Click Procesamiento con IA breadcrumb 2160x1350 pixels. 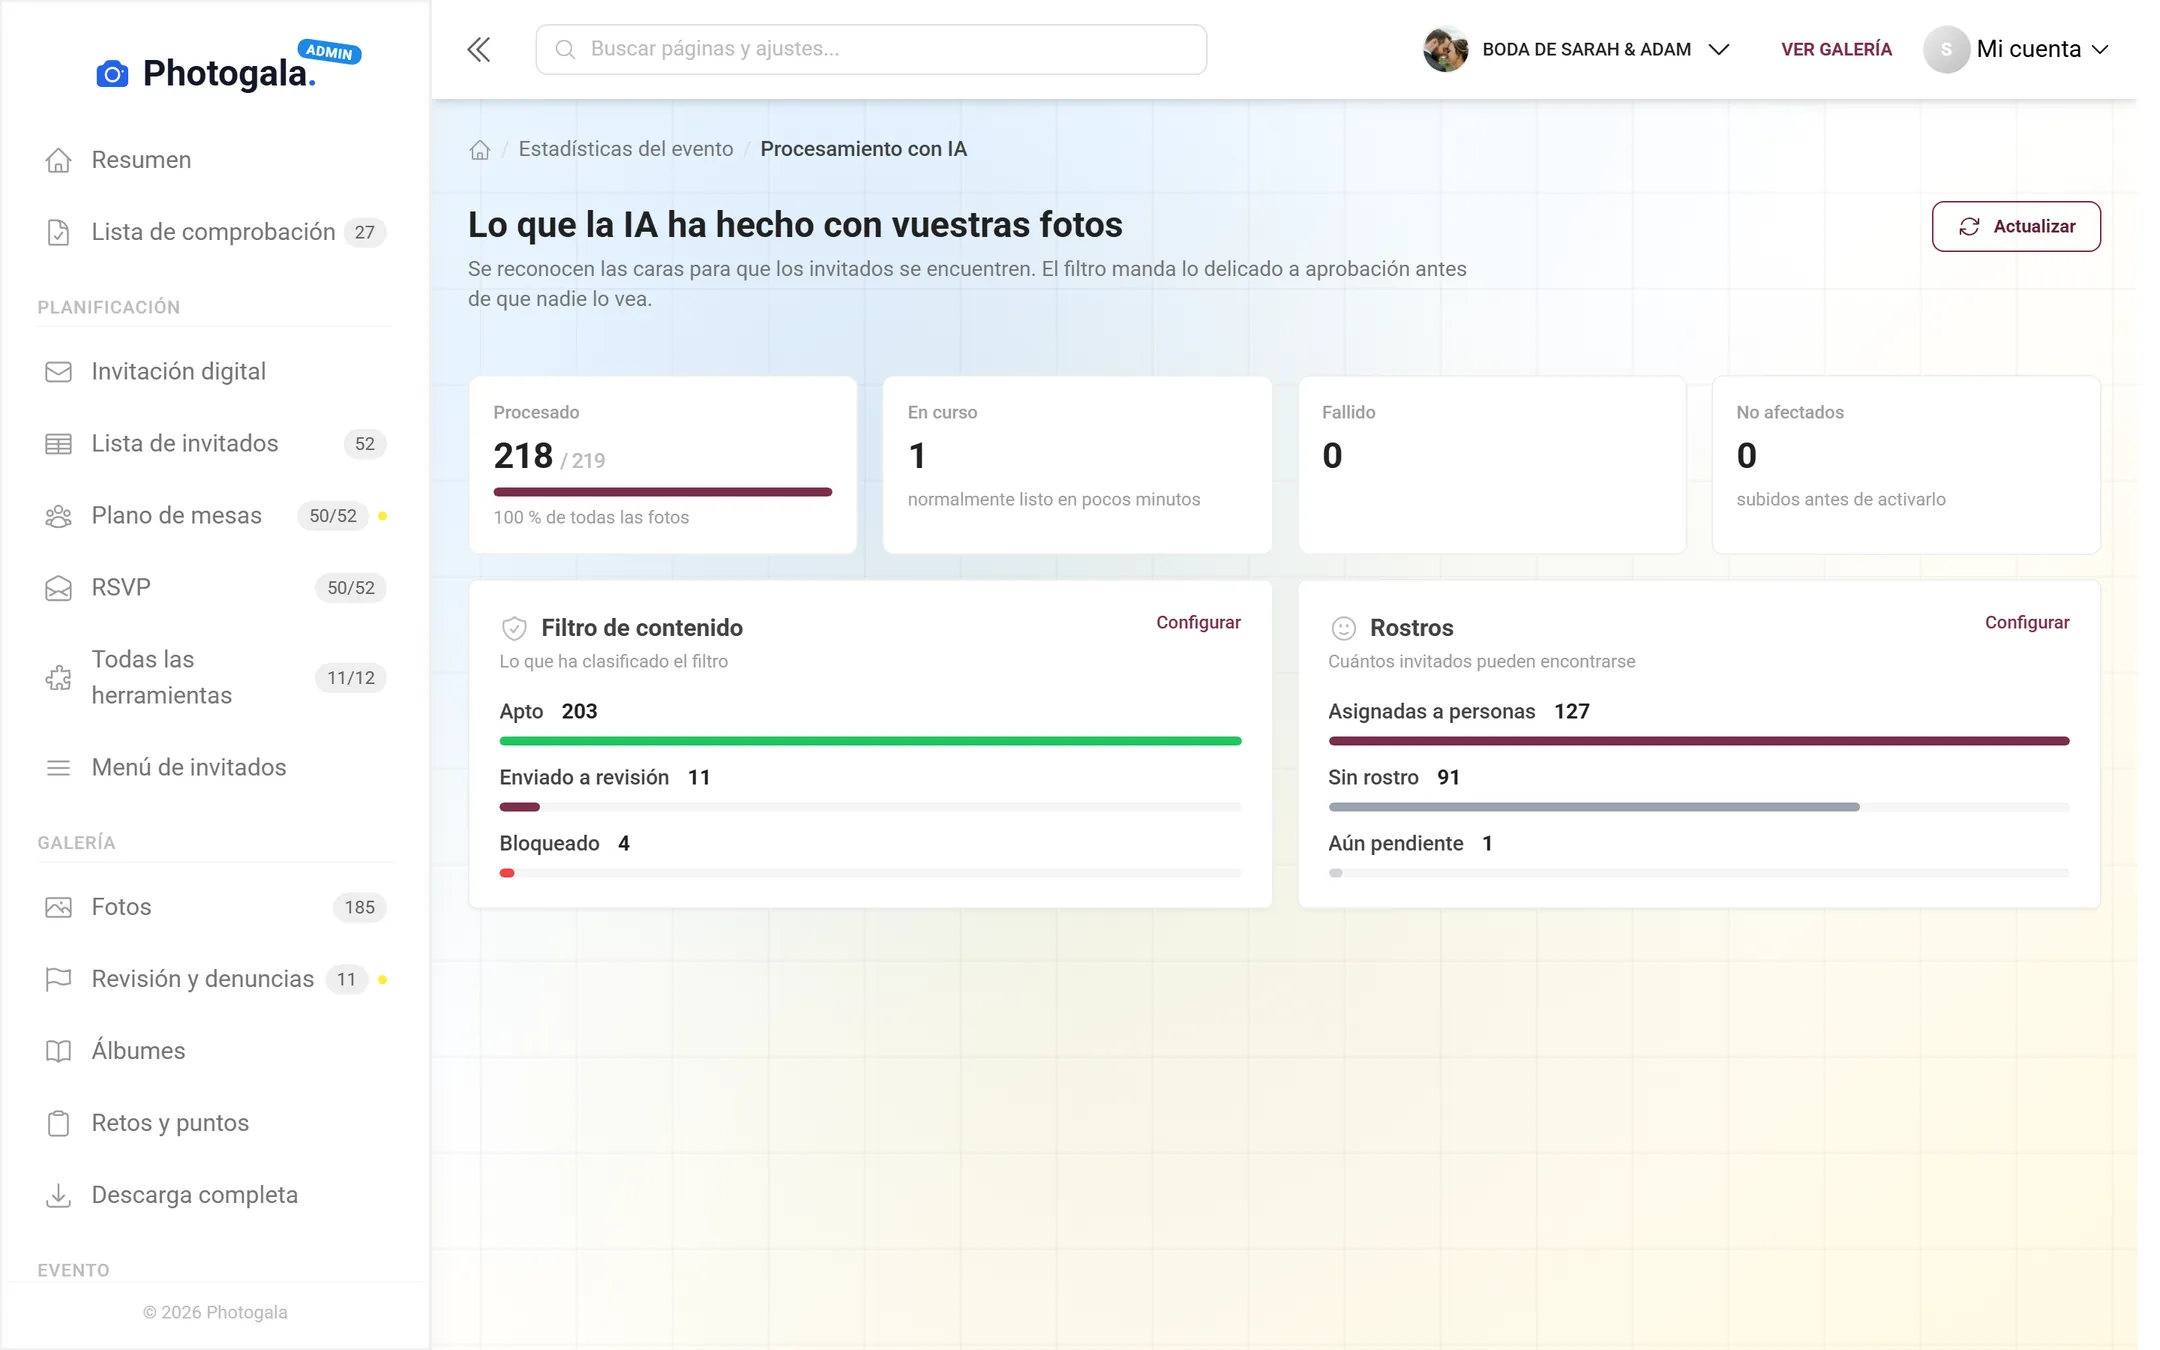(x=863, y=149)
